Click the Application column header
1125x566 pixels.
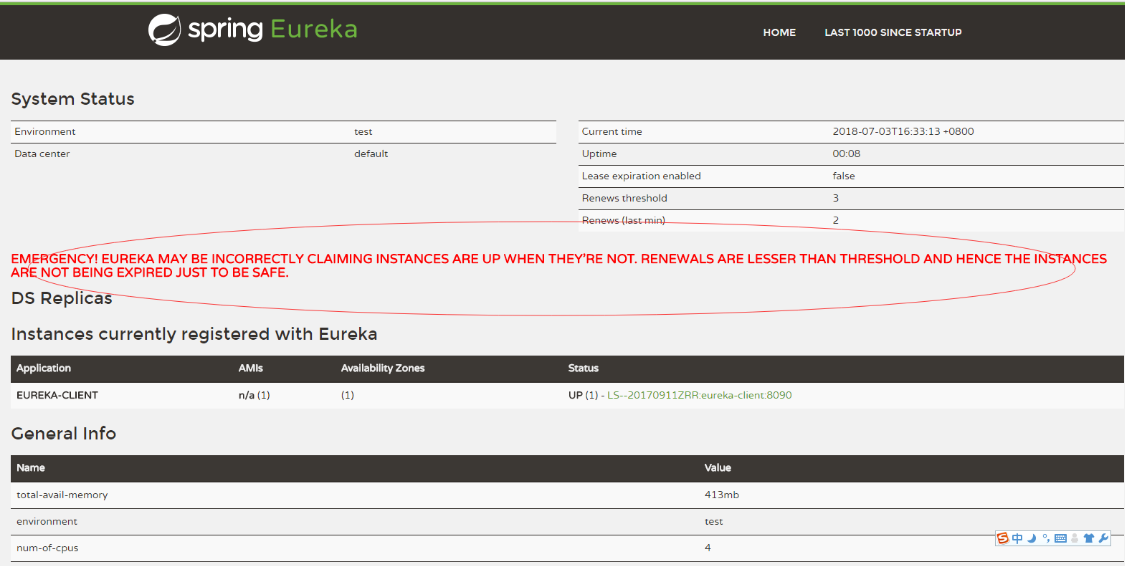[44, 368]
